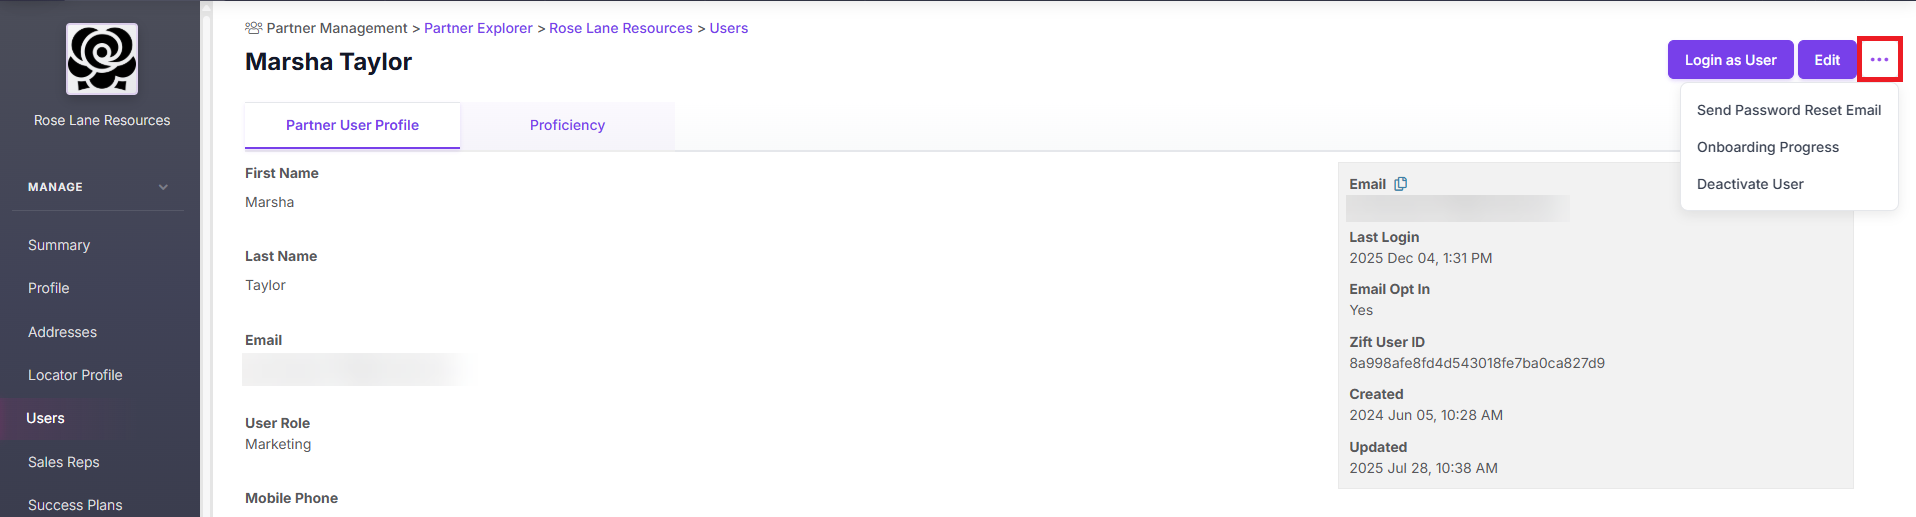Switch to the Proficiency tab
The height and width of the screenshot is (517, 1916).
click(567, 125)
